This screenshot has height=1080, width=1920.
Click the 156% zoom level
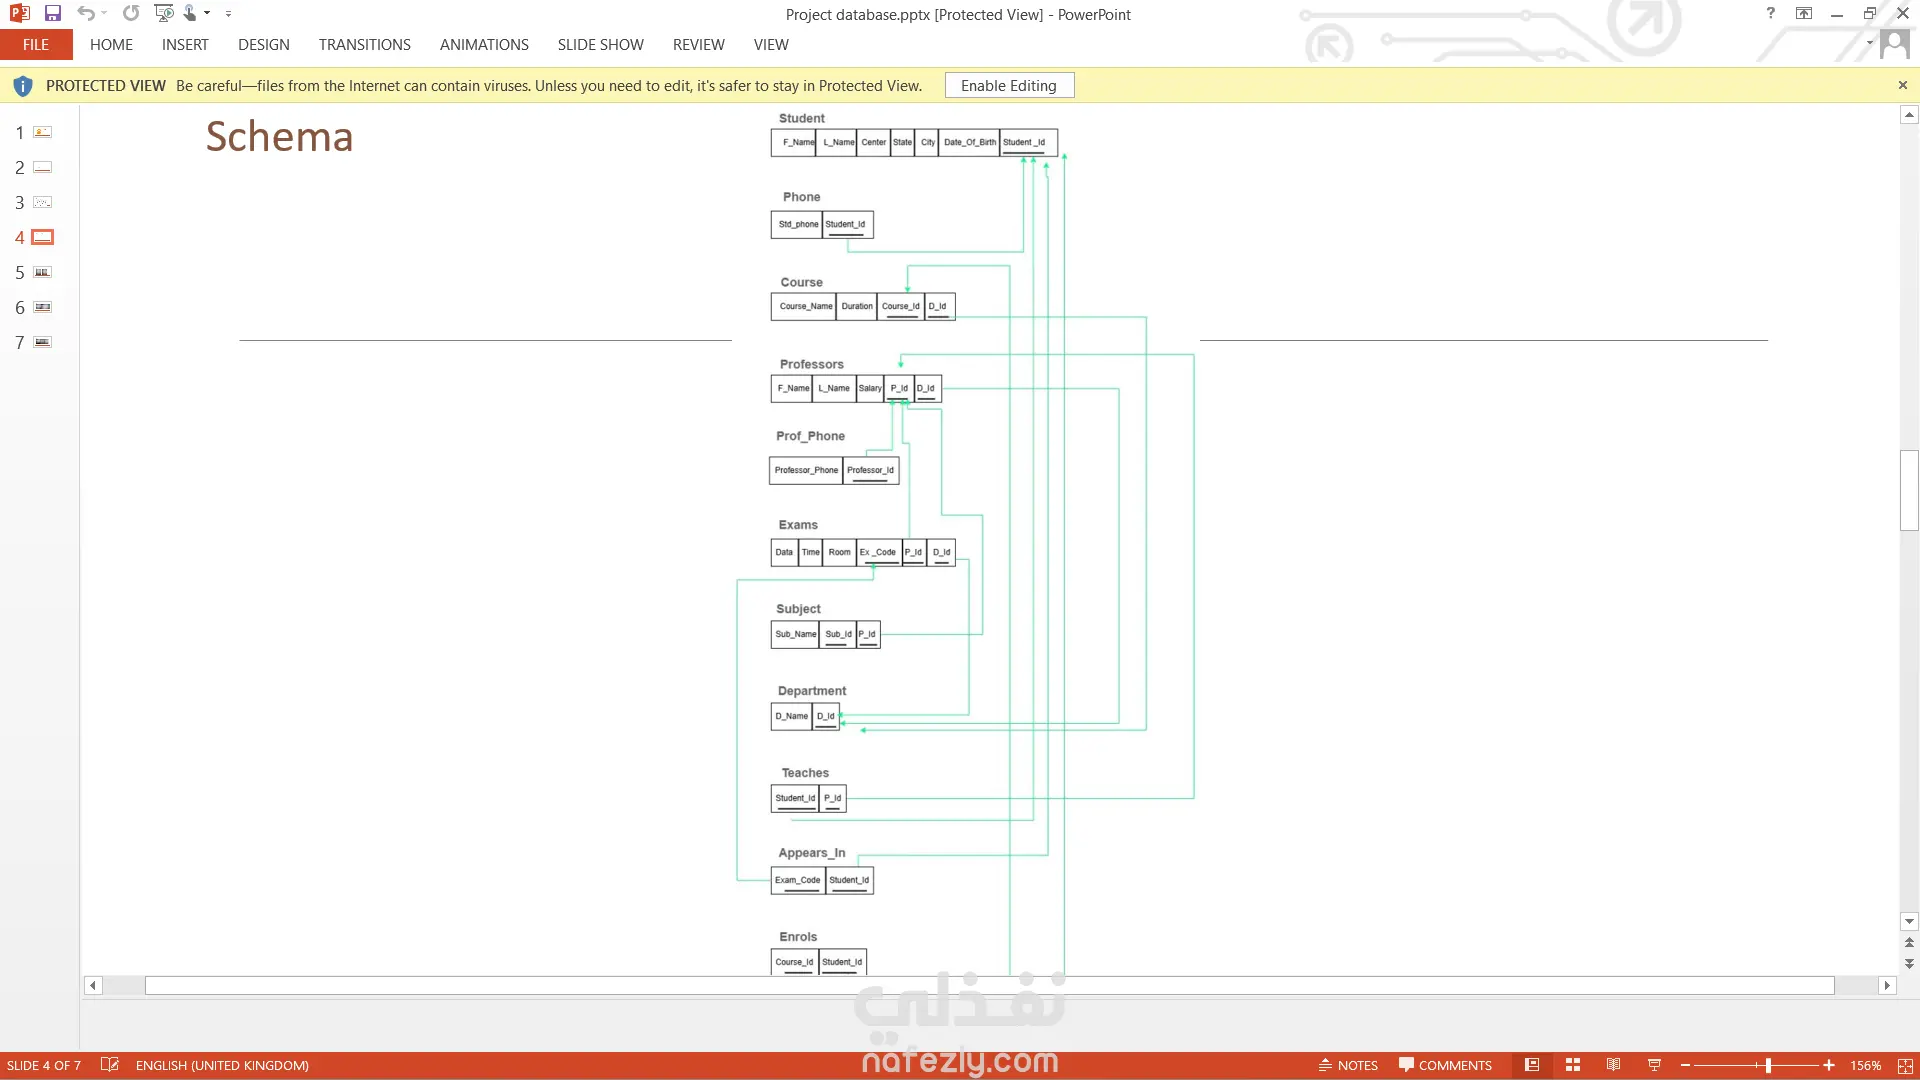point(1866,1066)
